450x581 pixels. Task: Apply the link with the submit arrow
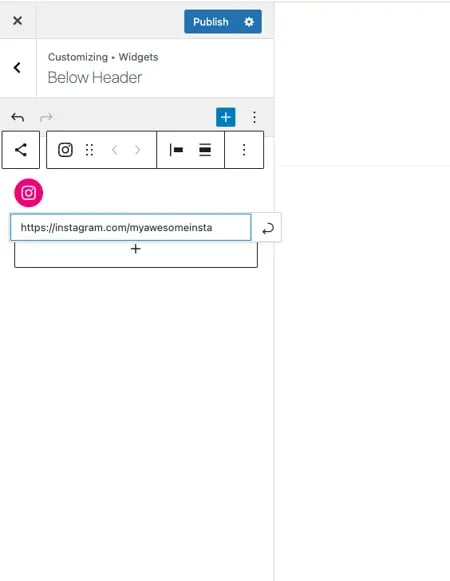pos(268,228)
